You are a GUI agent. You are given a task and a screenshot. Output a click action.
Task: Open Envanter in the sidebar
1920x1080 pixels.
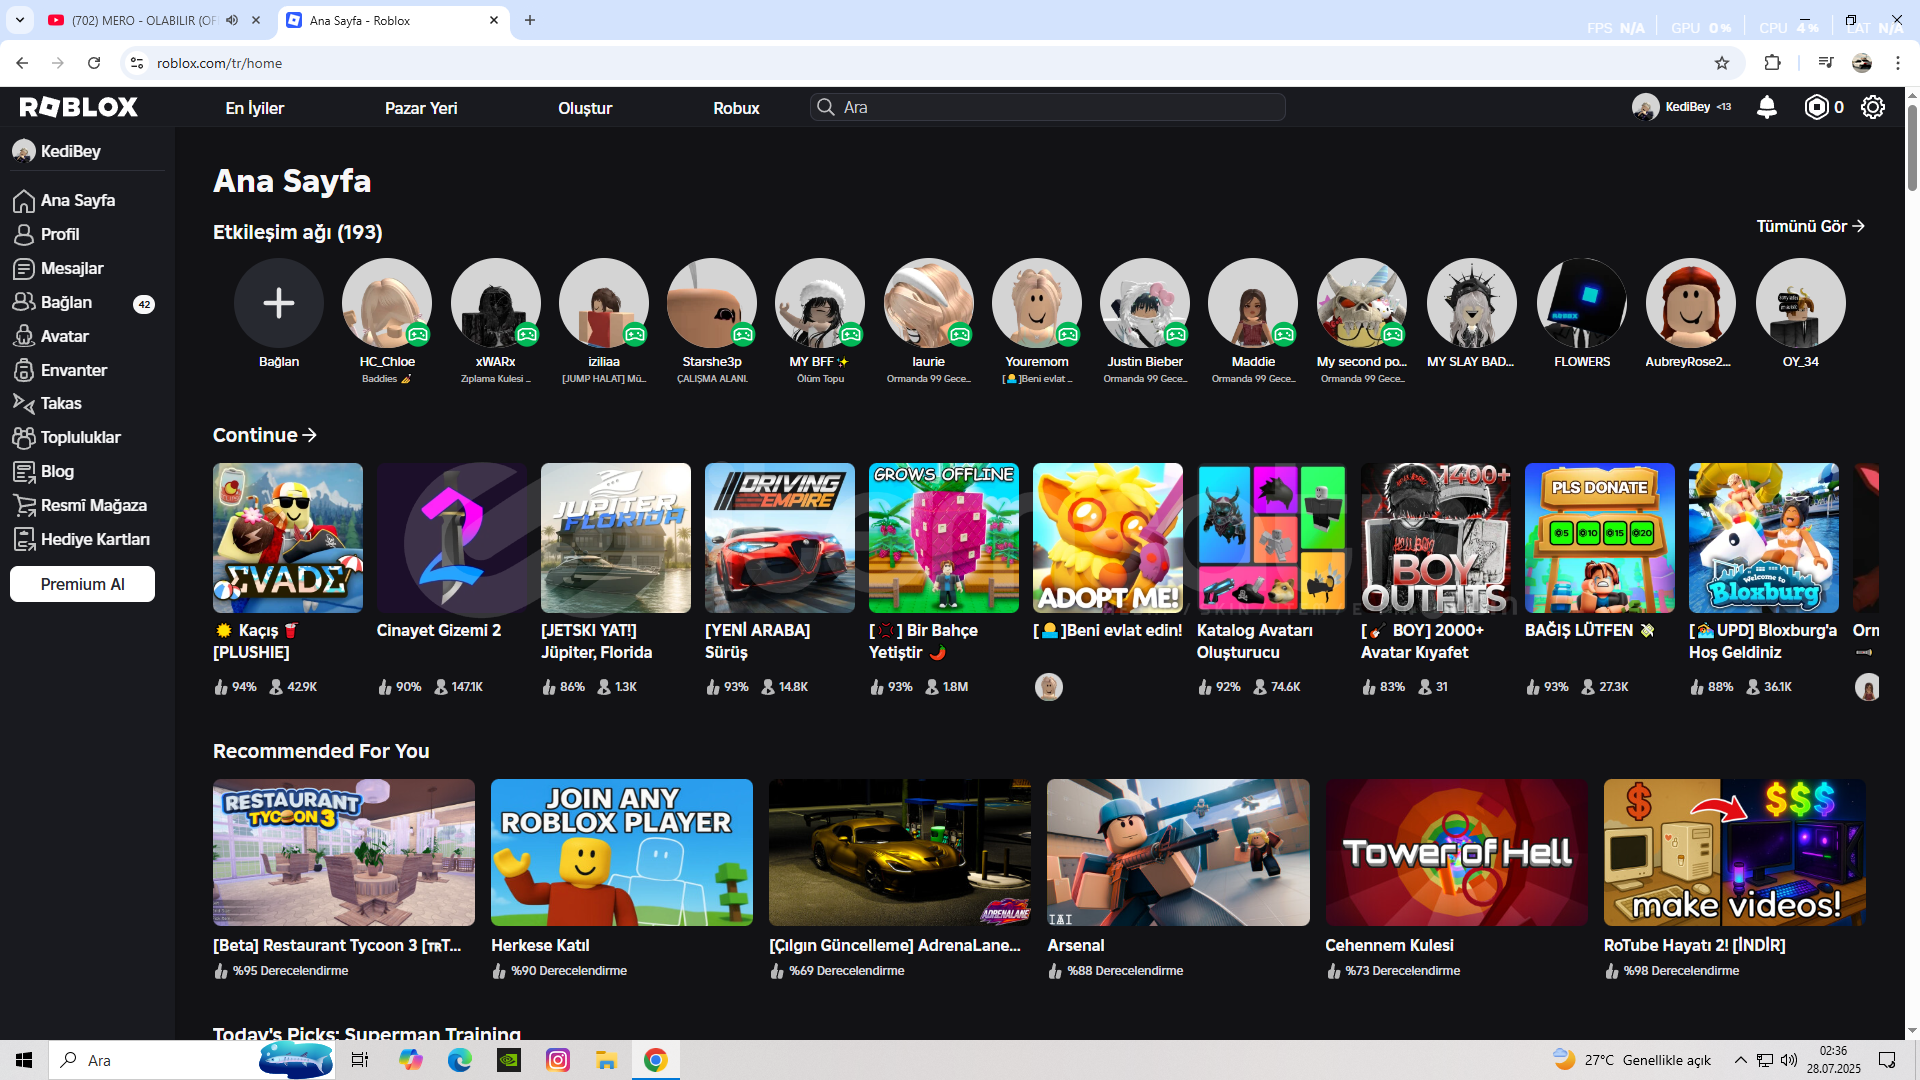coord(74,370)
